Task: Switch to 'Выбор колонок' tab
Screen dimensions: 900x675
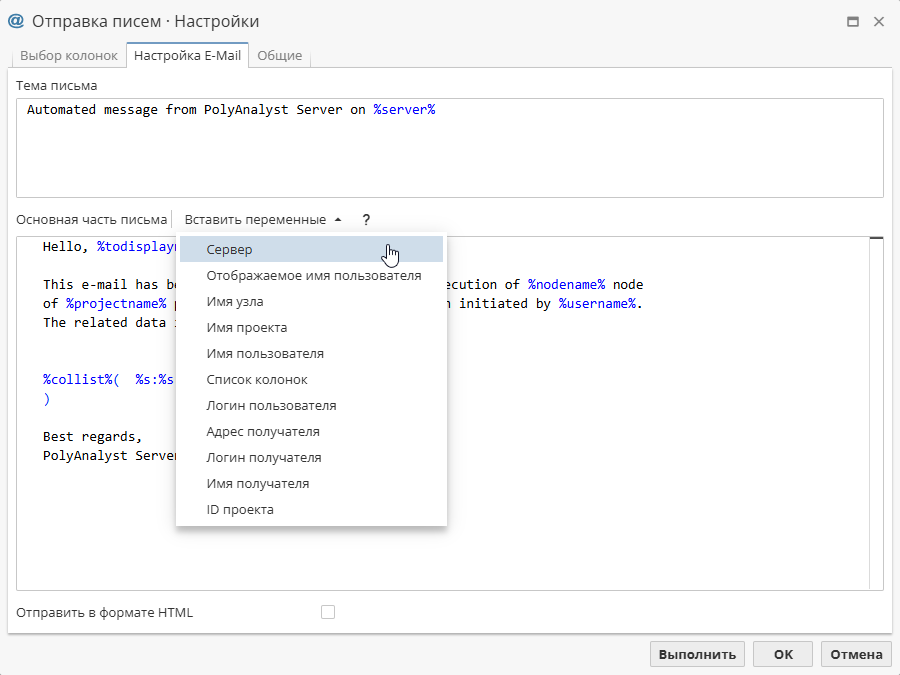Action: pos(69,56)
